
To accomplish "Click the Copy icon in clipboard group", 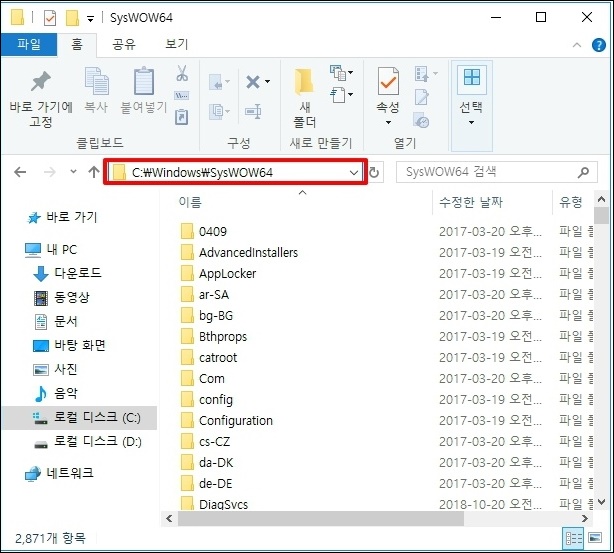I will coord(96,81).
